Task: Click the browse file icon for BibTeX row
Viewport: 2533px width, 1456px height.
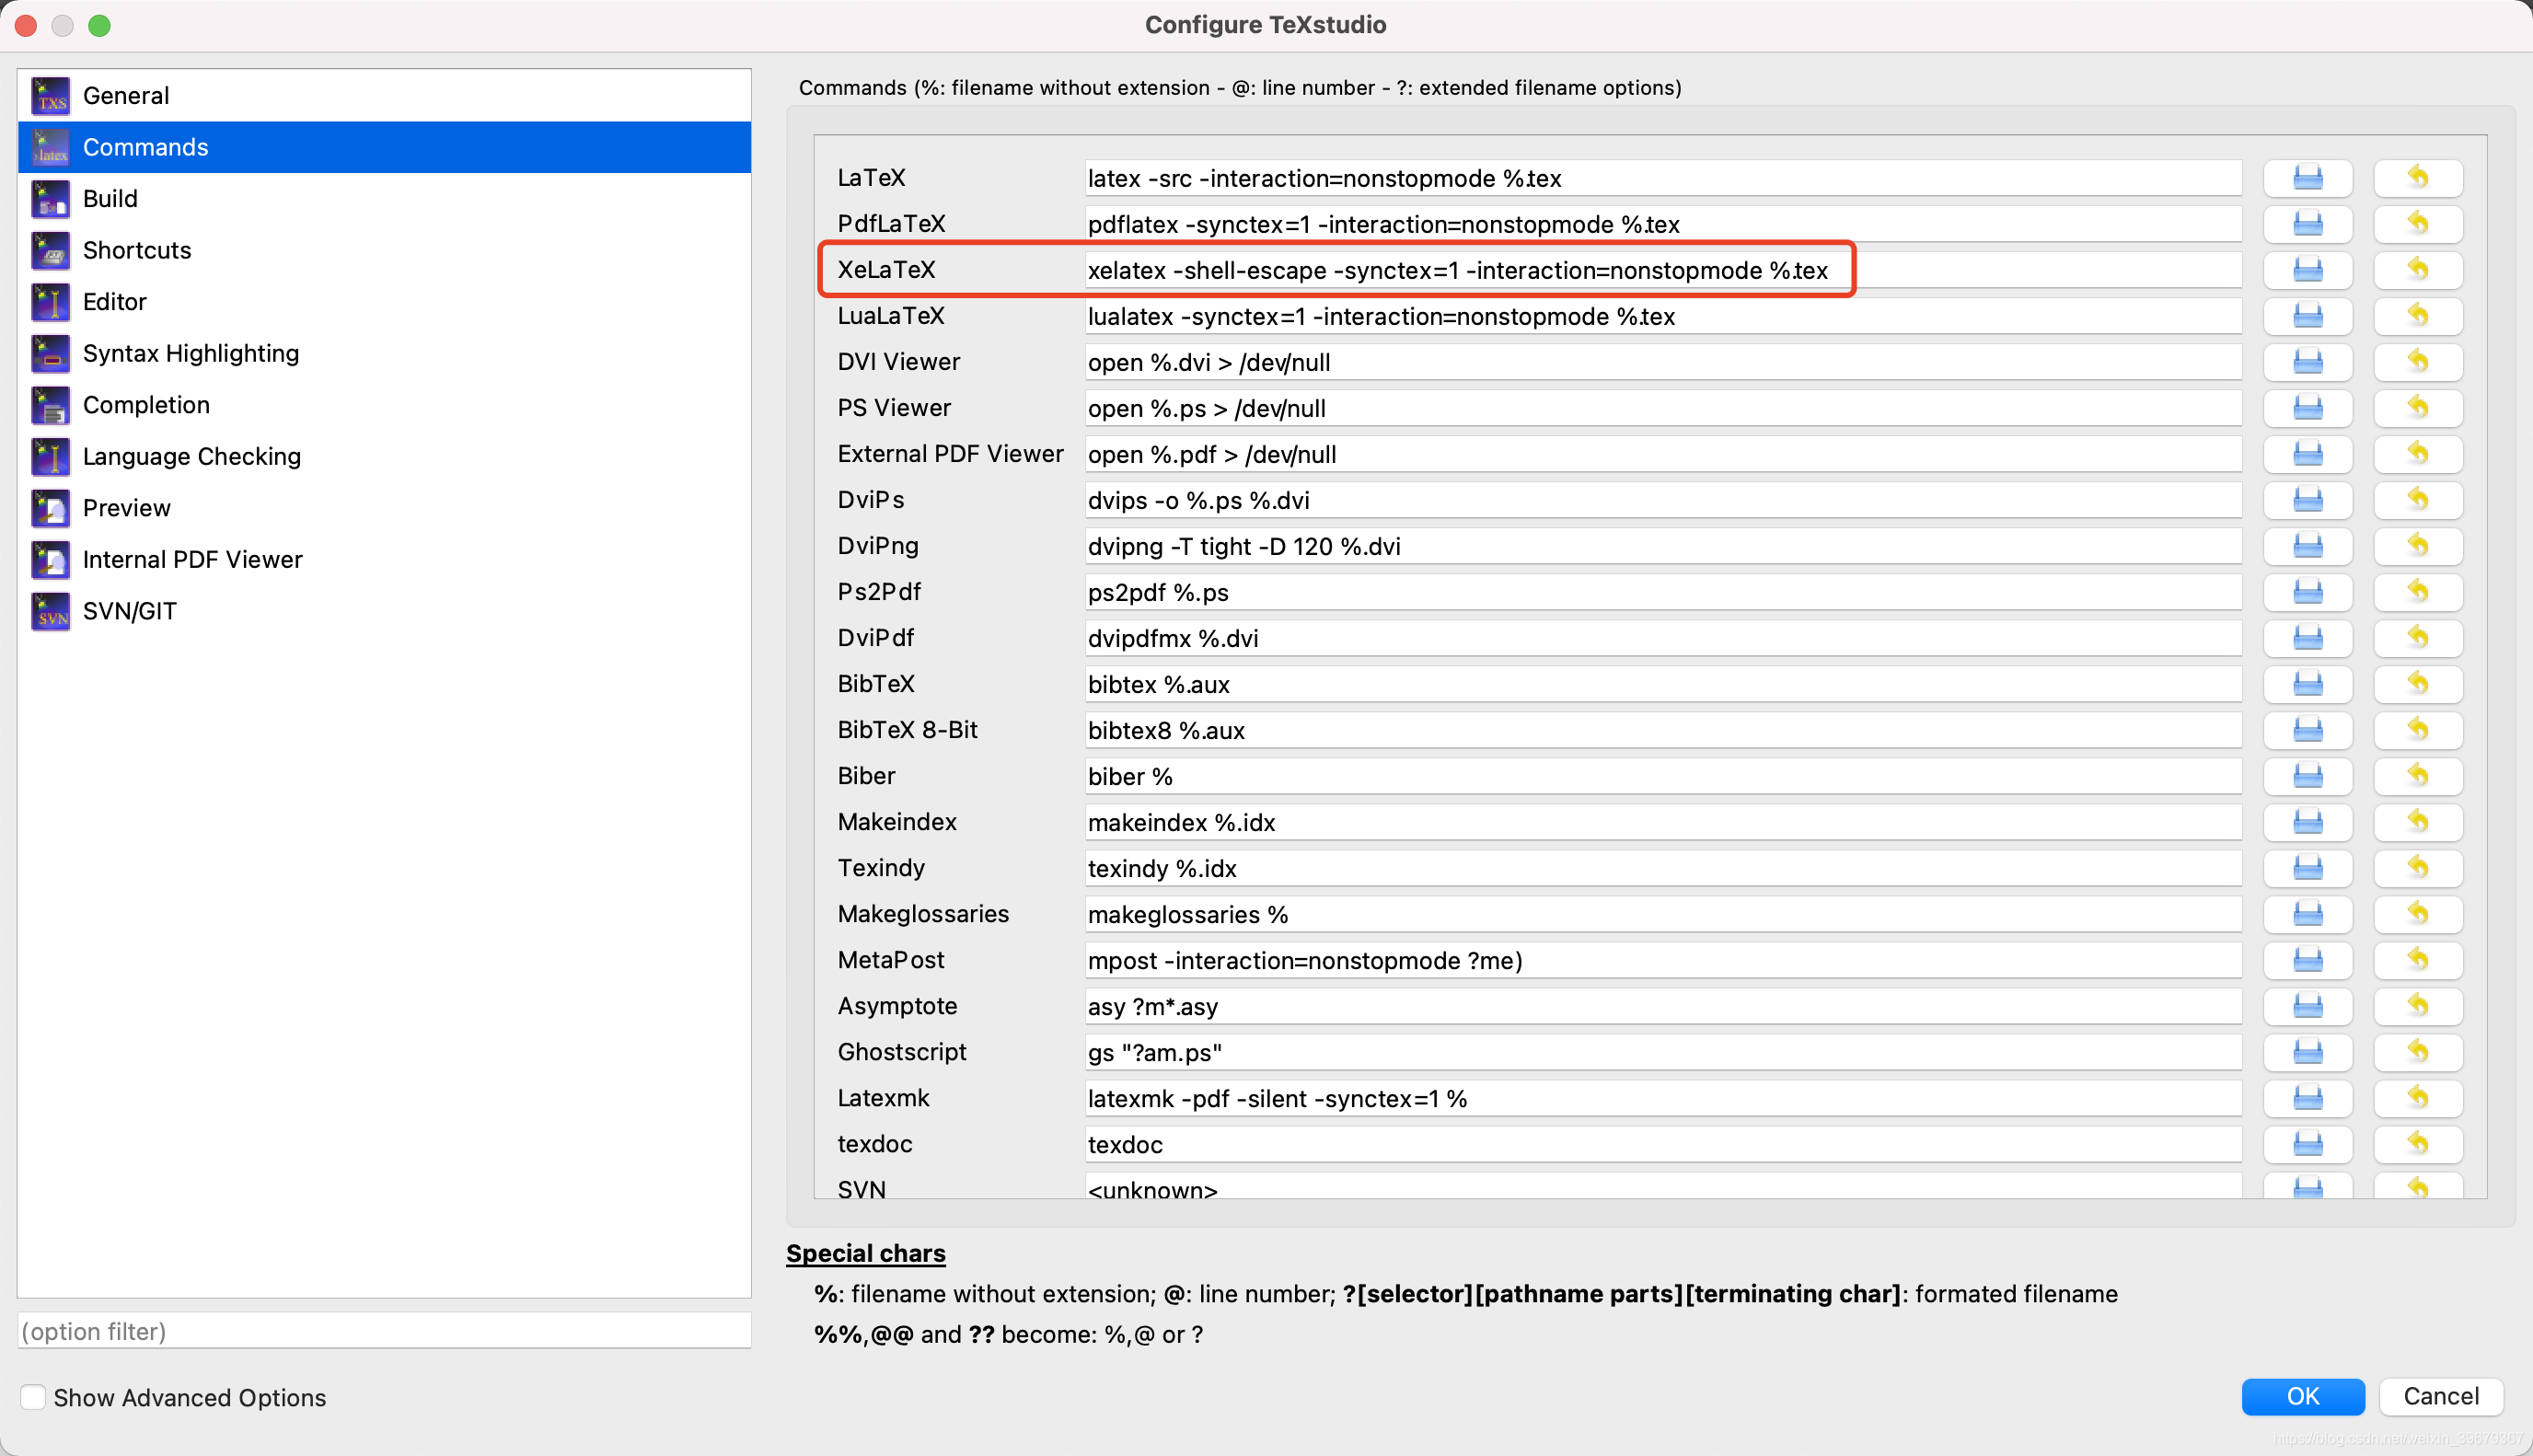Action: click(x=2307, y=684)
